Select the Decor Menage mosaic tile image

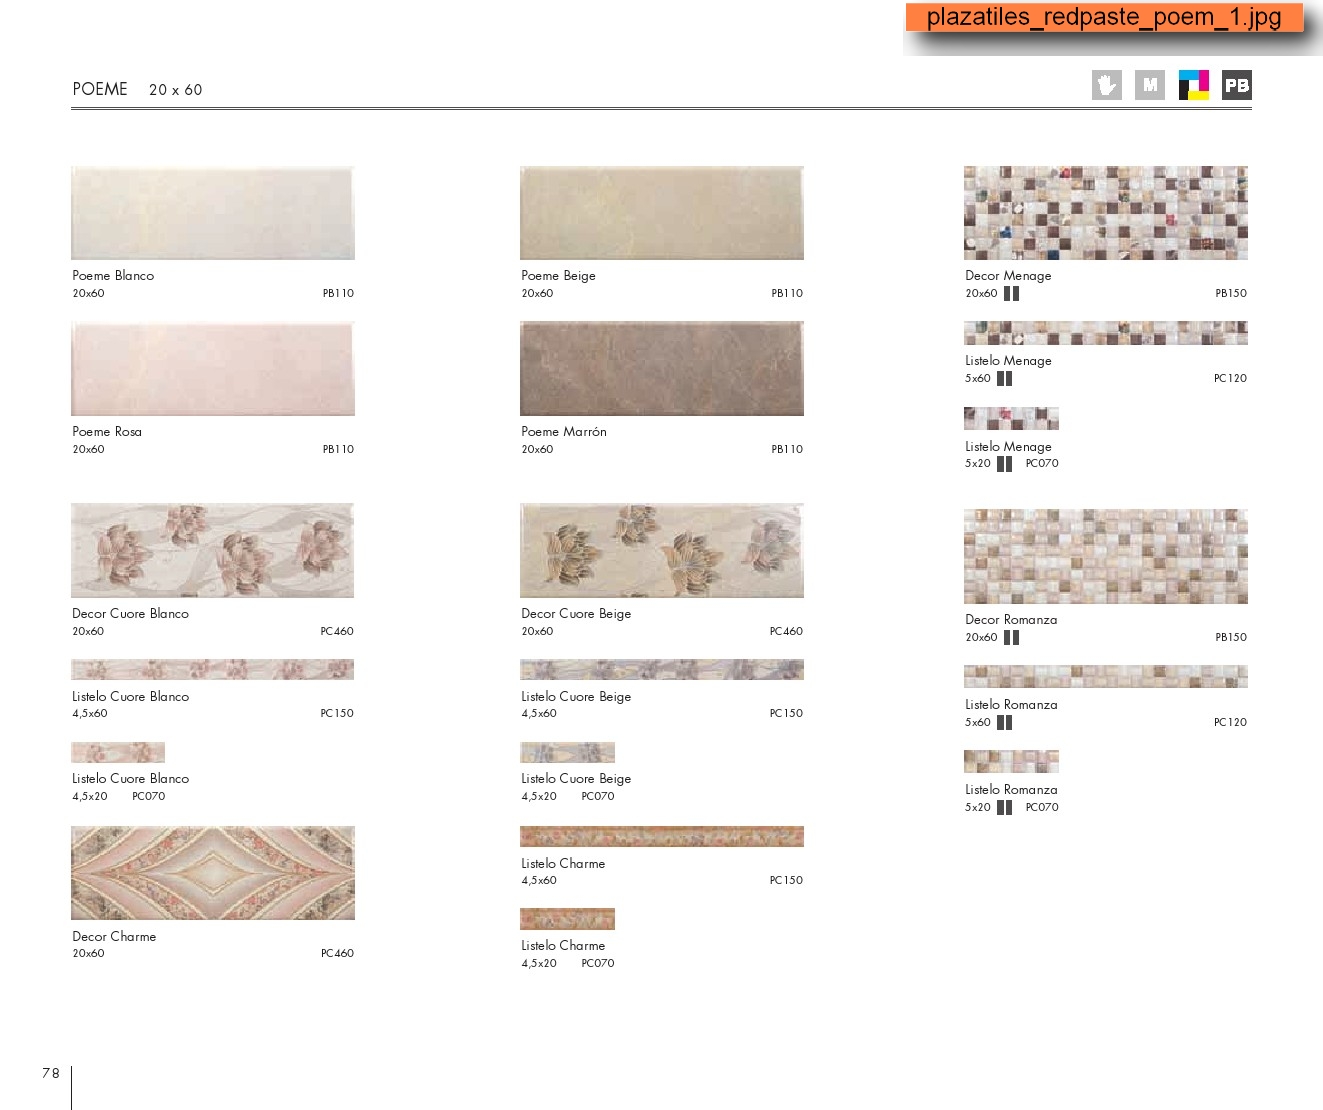click(1106, 213)
